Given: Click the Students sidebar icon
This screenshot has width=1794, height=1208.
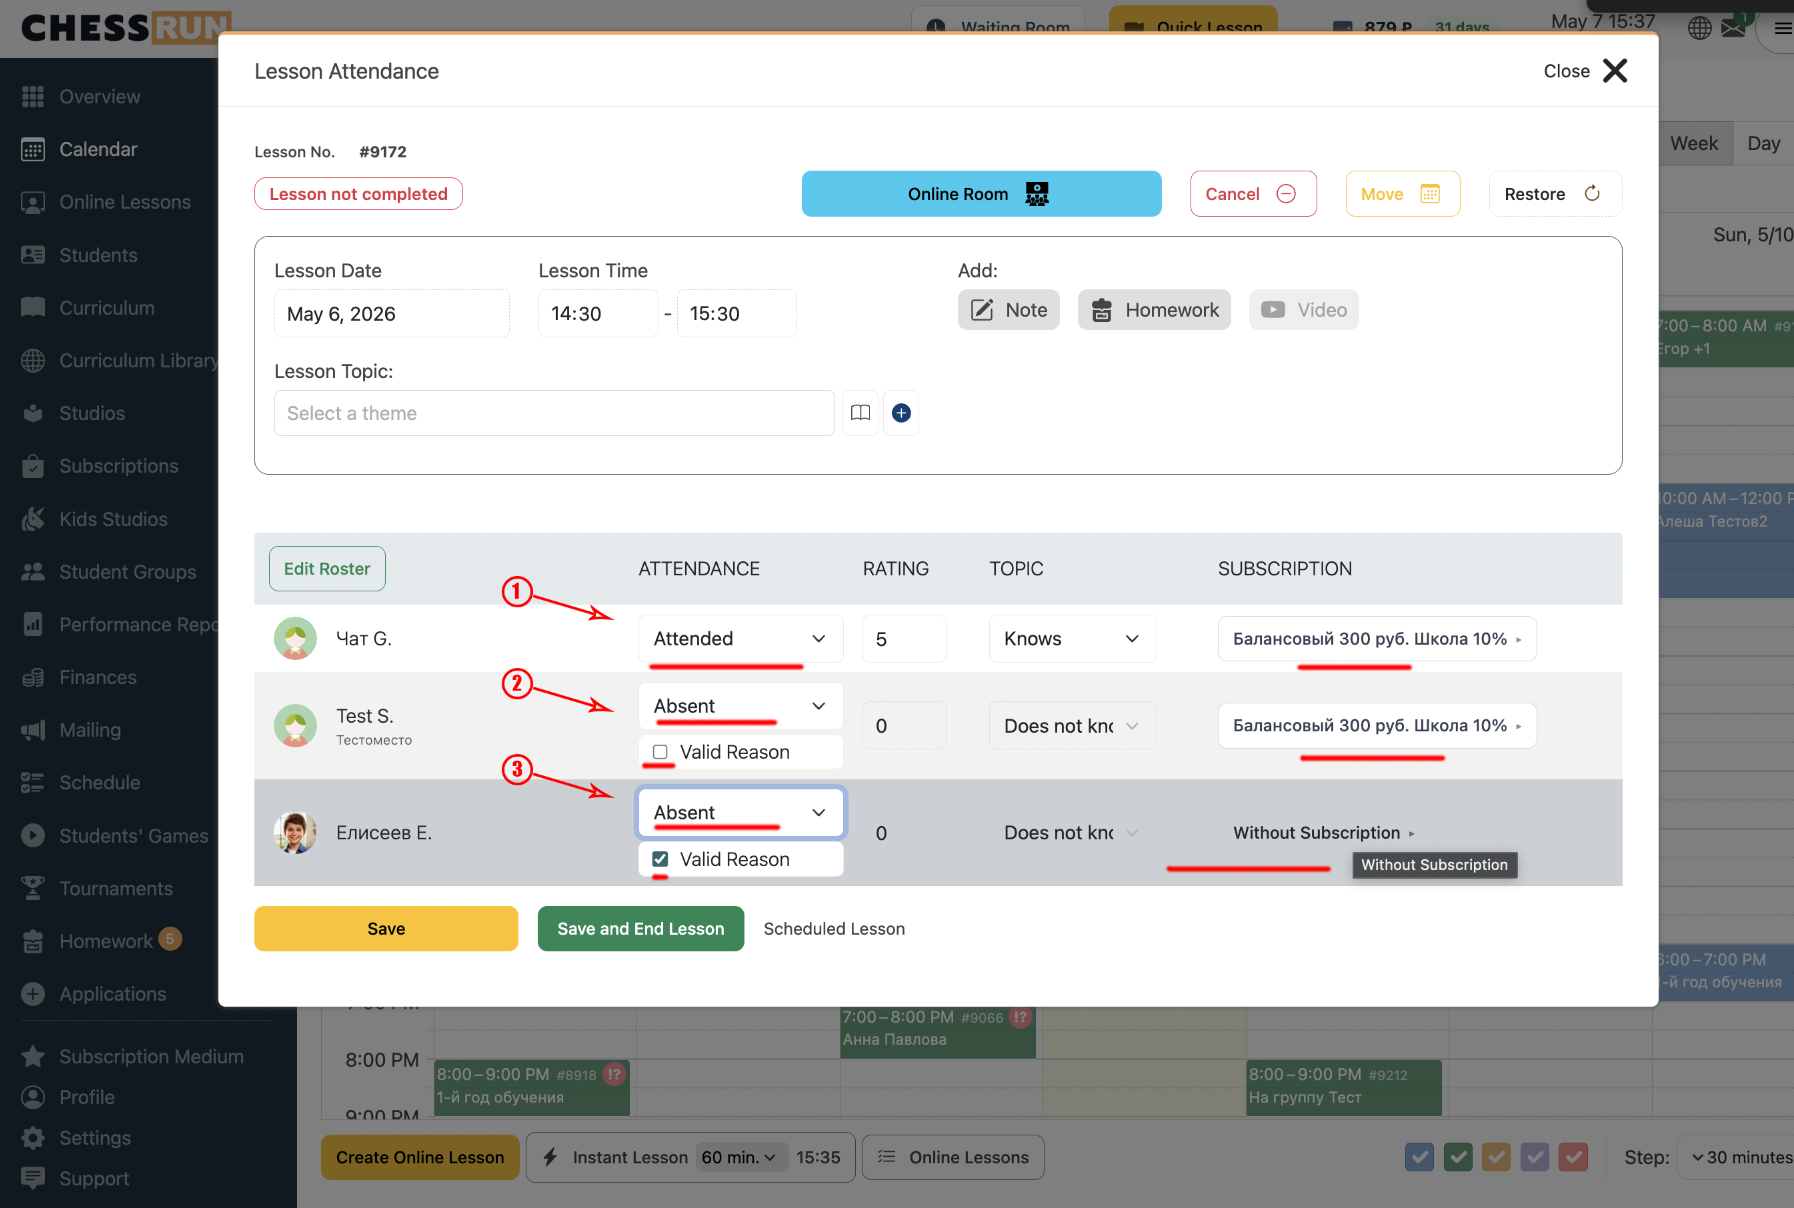Looking at the screenshot, I should pos(33,255).
